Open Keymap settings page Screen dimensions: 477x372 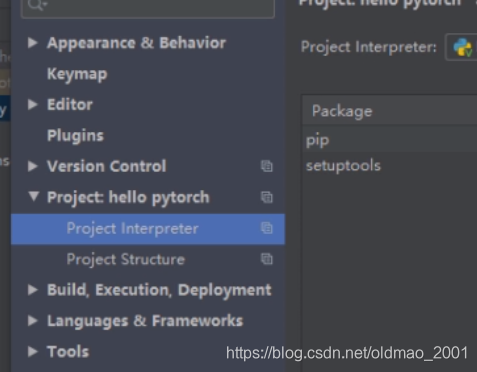coord(77,74)
